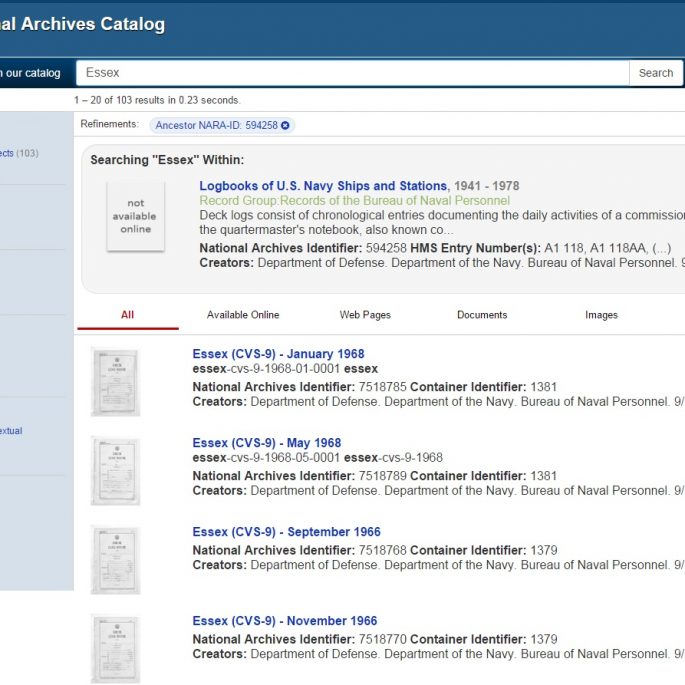Click the Search button
The width and height of the screenshot is (685, 685).
655,73
